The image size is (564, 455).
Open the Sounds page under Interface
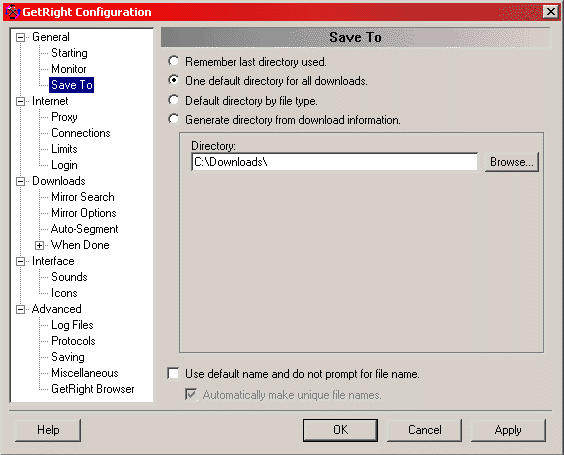[x=69, y=277]
